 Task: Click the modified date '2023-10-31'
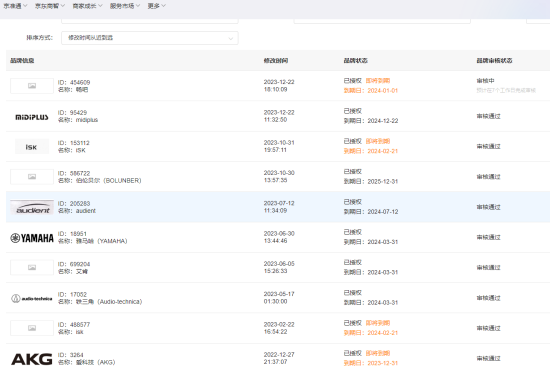279,143
